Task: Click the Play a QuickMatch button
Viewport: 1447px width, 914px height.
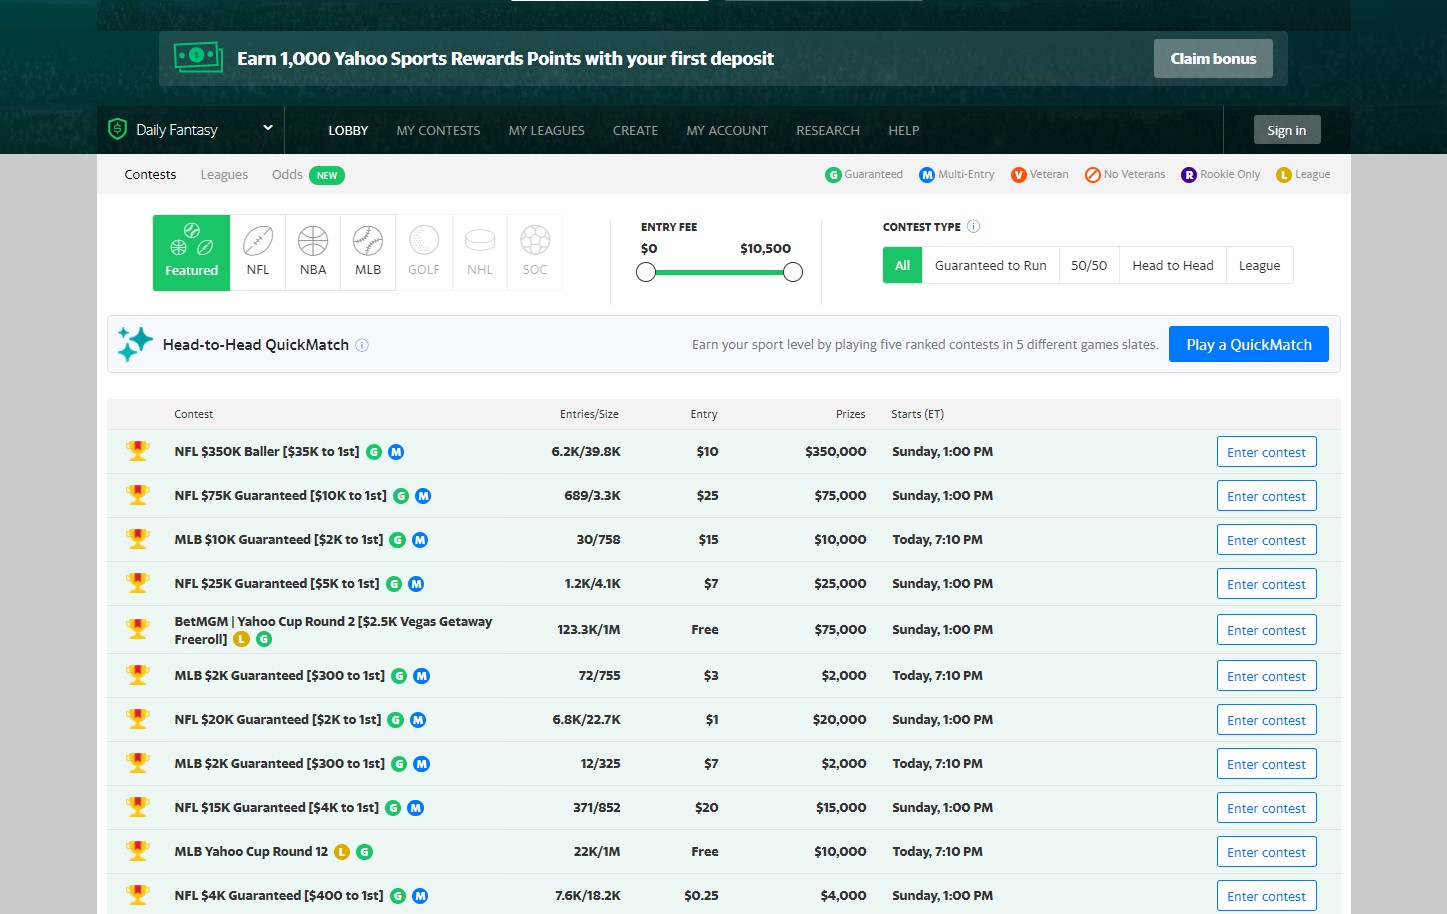Action: tap(1249, 344)
